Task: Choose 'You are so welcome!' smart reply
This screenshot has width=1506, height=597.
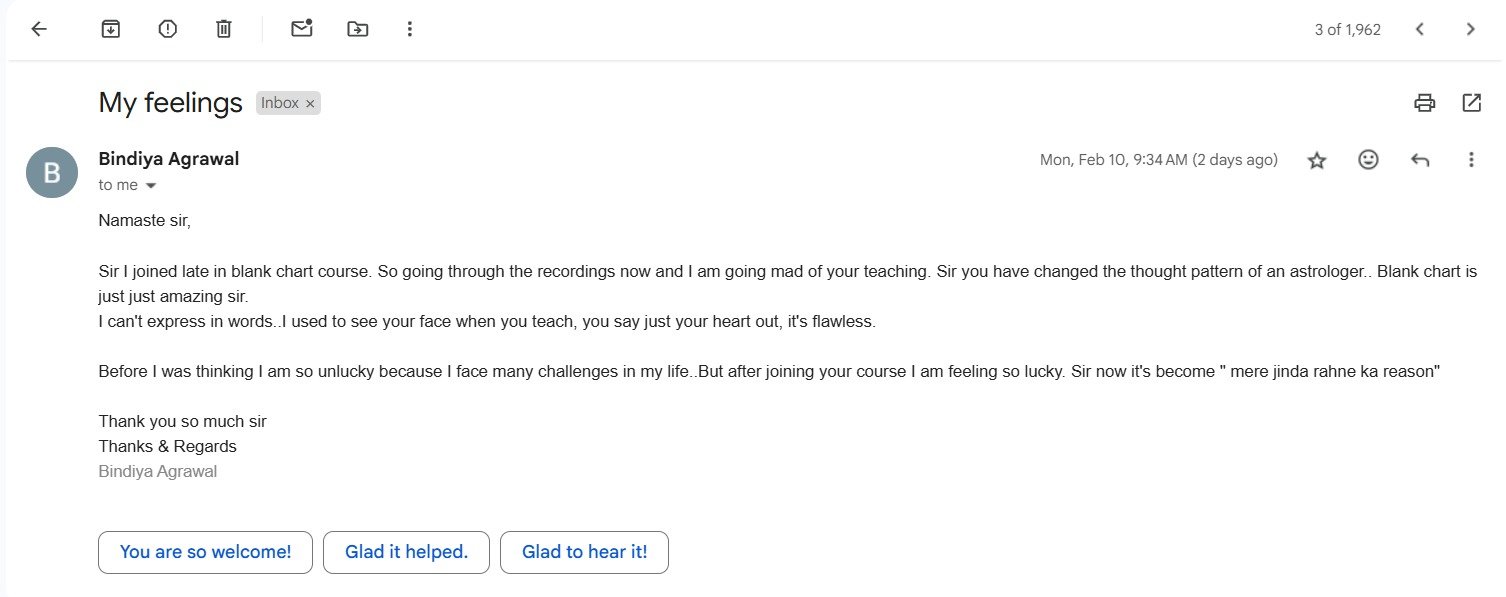Action: (x=205, y=552)
